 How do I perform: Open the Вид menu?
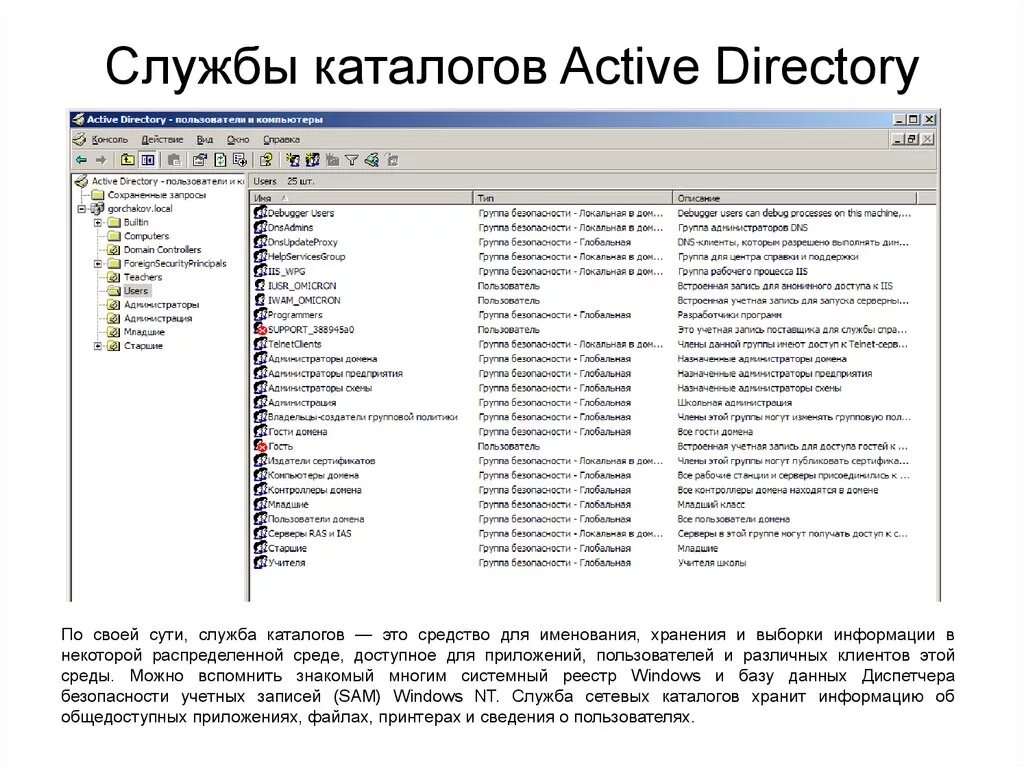pyautogui.click(x=205, y=139)
